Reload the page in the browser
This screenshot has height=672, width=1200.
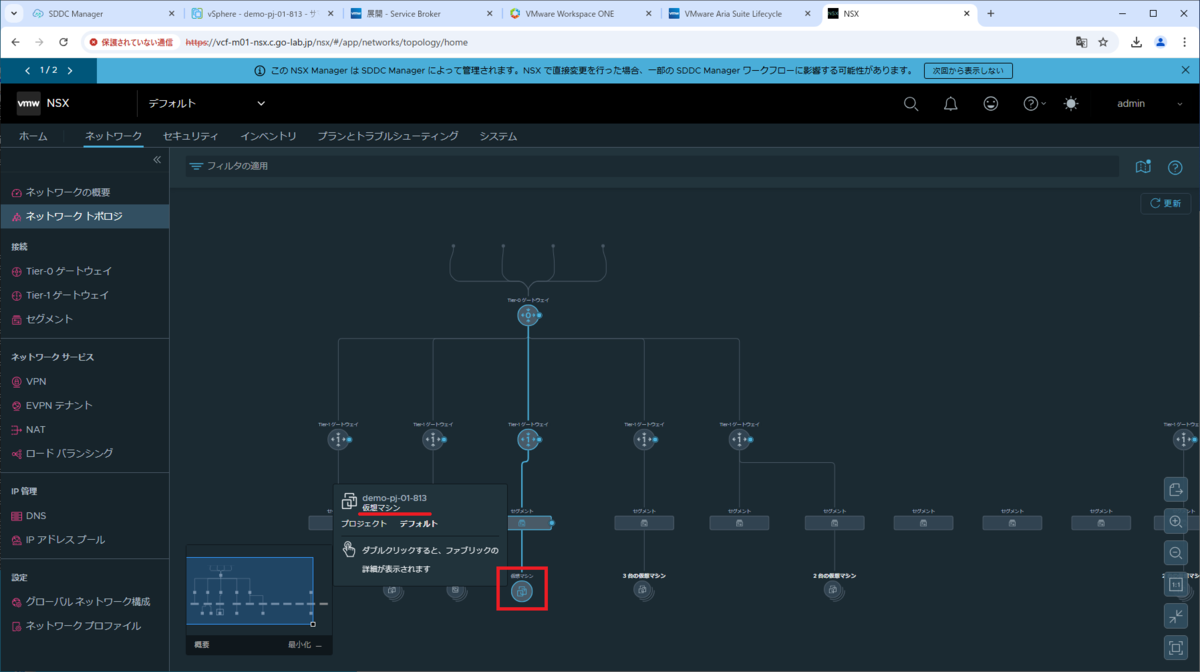[64, 43]
